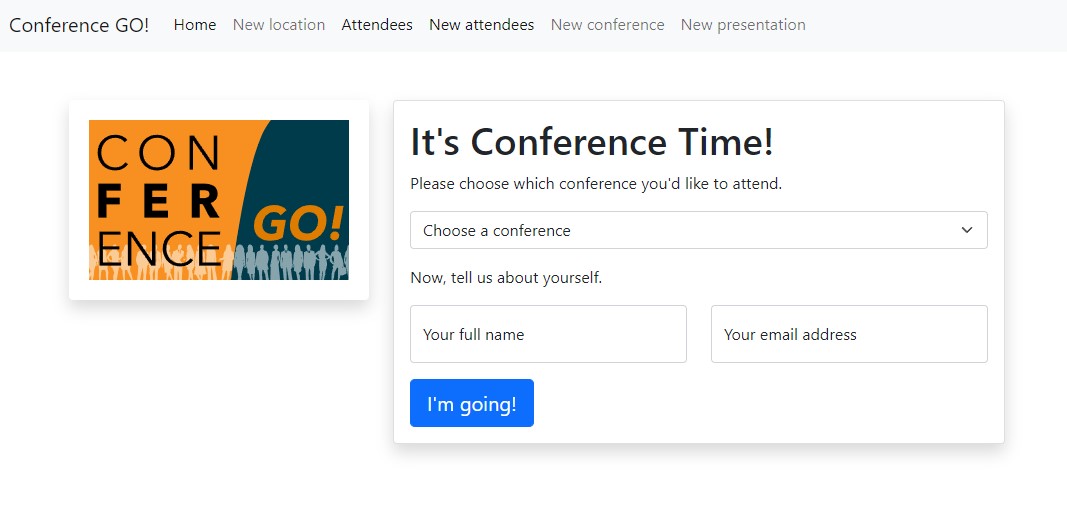This screenshot has height=517, width=1067.
Task: Open the New attendees nav link
Action: point(481,25)
